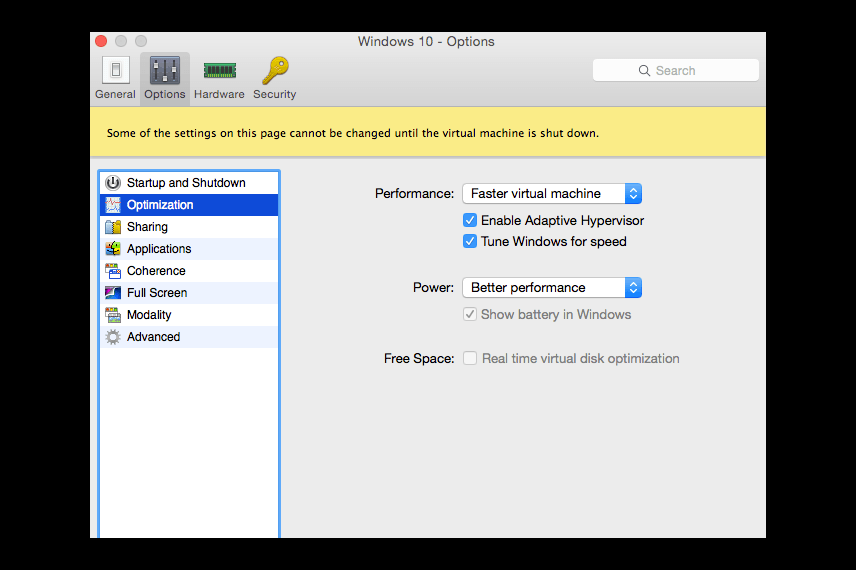Select the Hardware memory chip icon

point(219,70)
